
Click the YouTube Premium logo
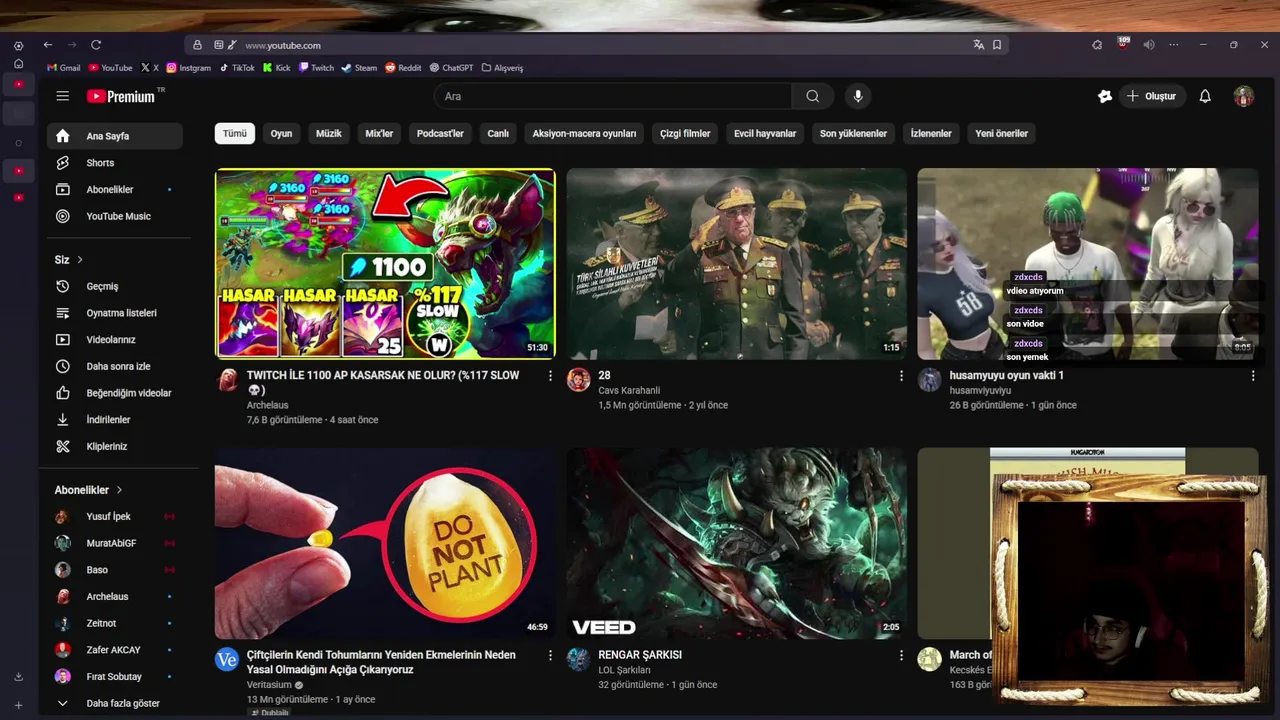pyautogui.click(x=121, y=96)
